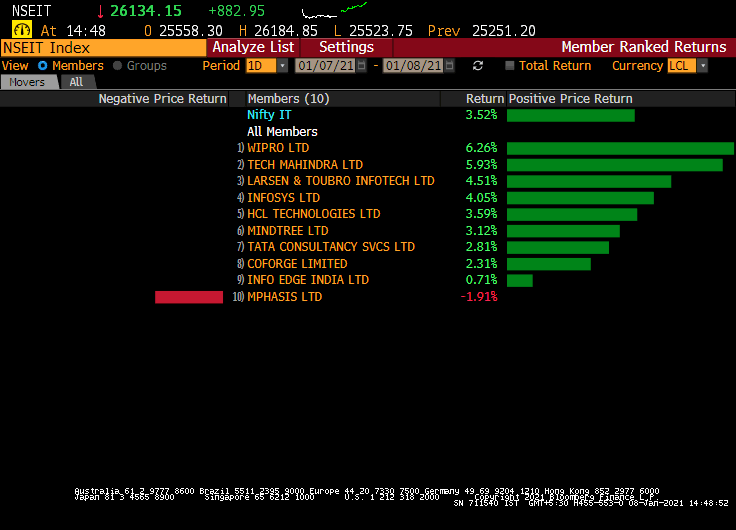Click the intraday sparkline chart at top
Viewport: 736px width, 530px height.
334,11
